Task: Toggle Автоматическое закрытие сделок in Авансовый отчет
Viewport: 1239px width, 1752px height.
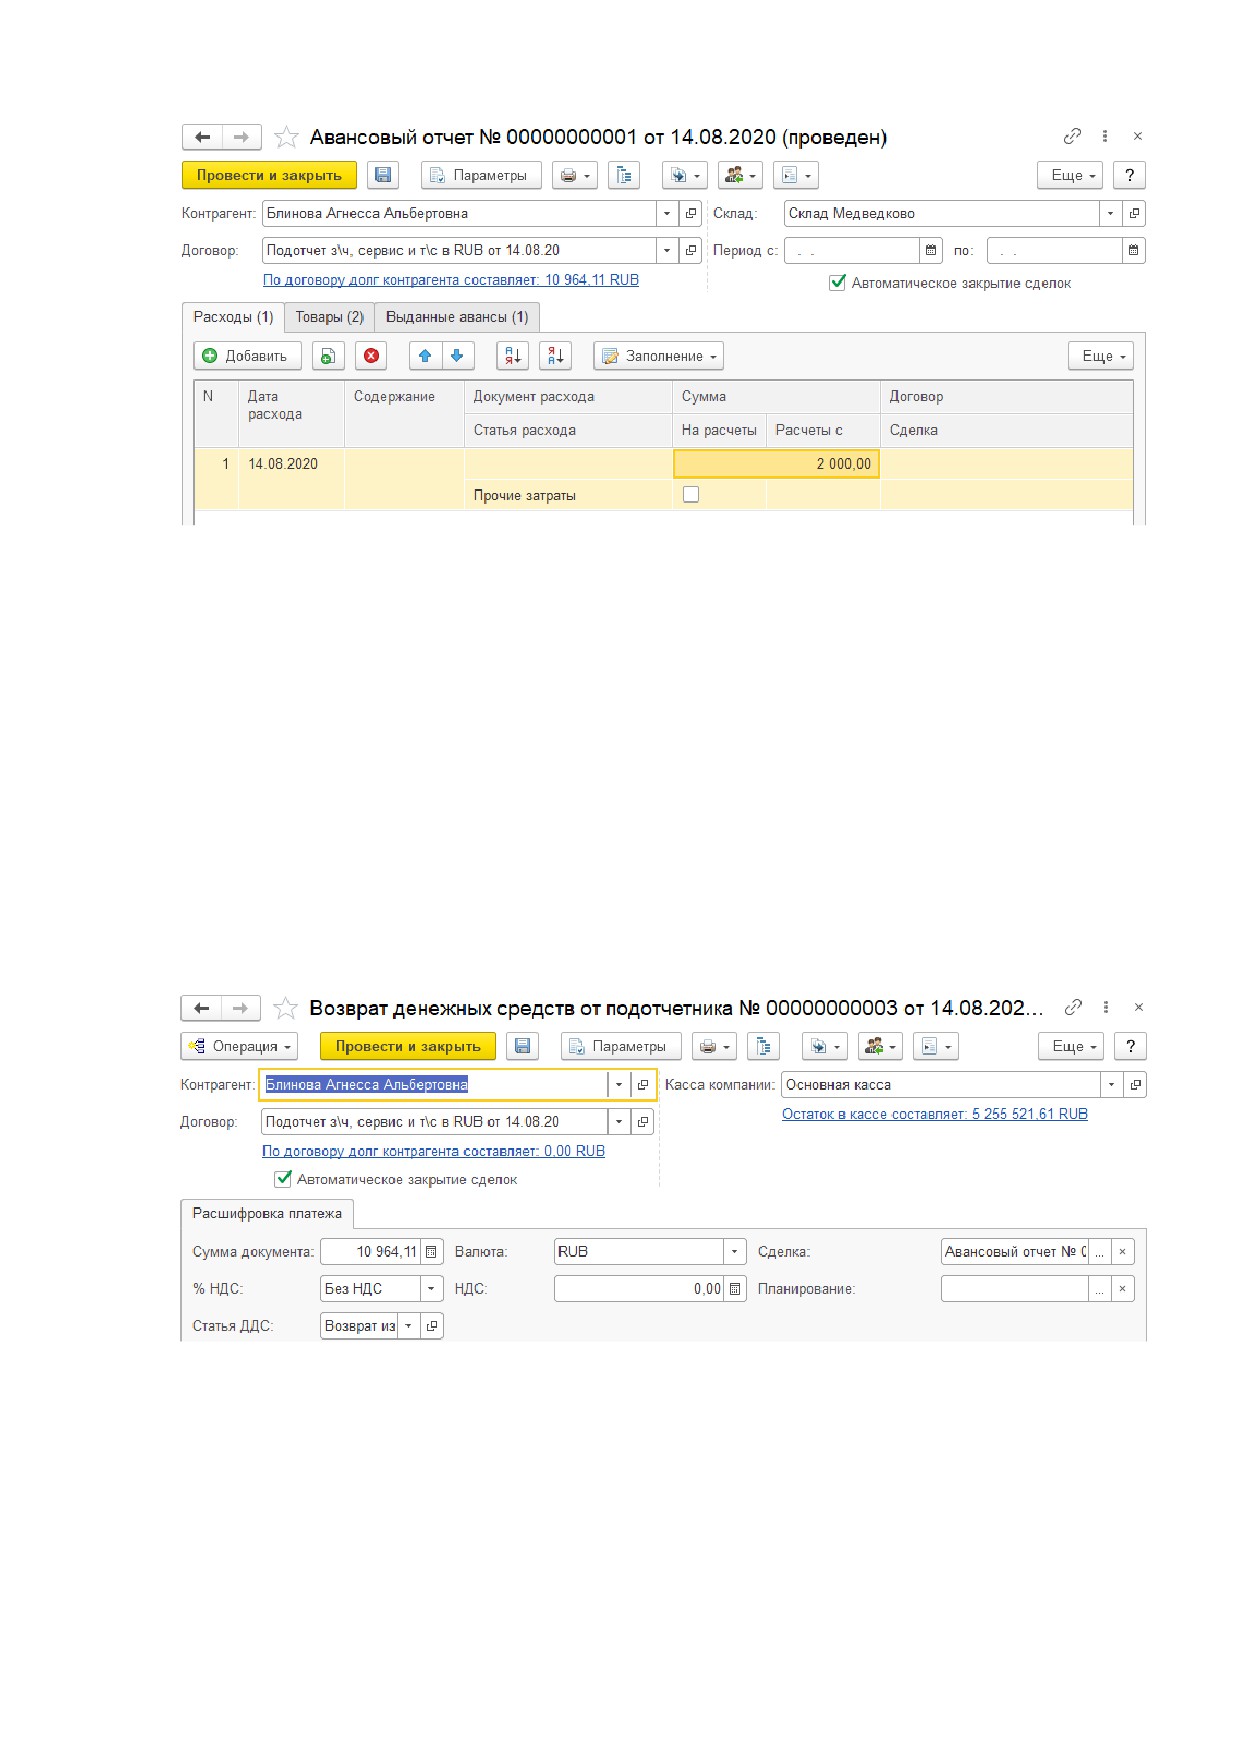Action: 838,283
